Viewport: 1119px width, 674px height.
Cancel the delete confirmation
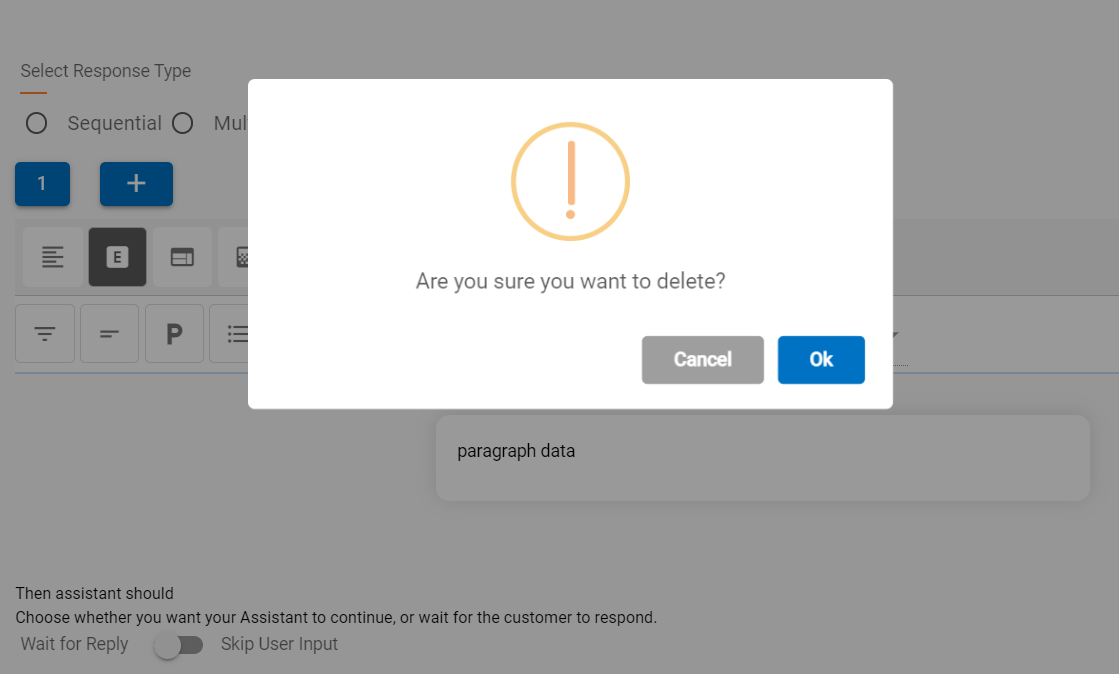tap(702, 360)
